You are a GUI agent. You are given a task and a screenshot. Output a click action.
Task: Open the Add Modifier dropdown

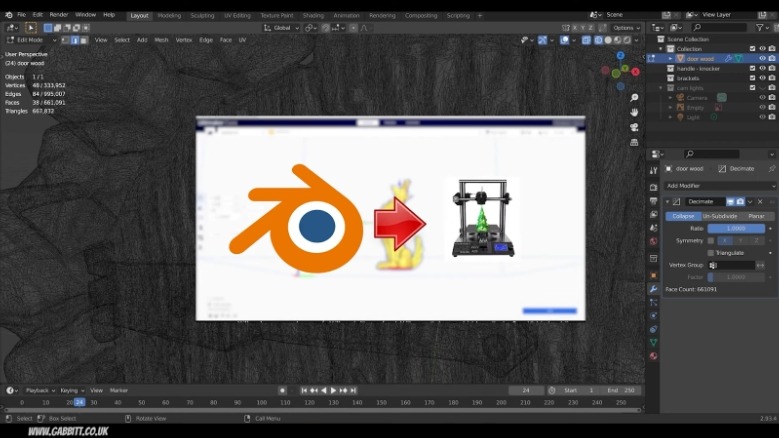(x=720, y=186)
